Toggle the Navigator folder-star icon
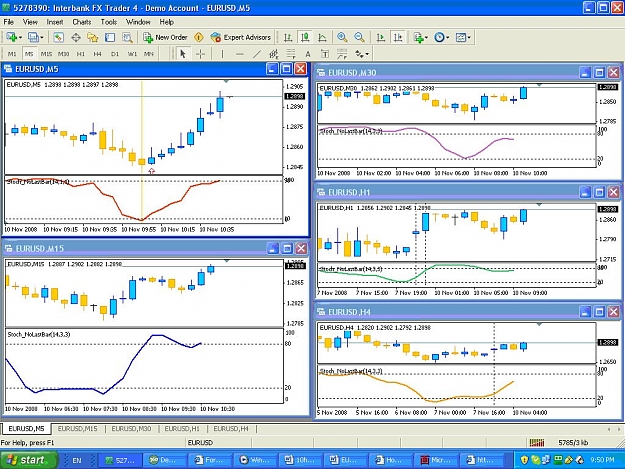 click(x=93, y=37)
